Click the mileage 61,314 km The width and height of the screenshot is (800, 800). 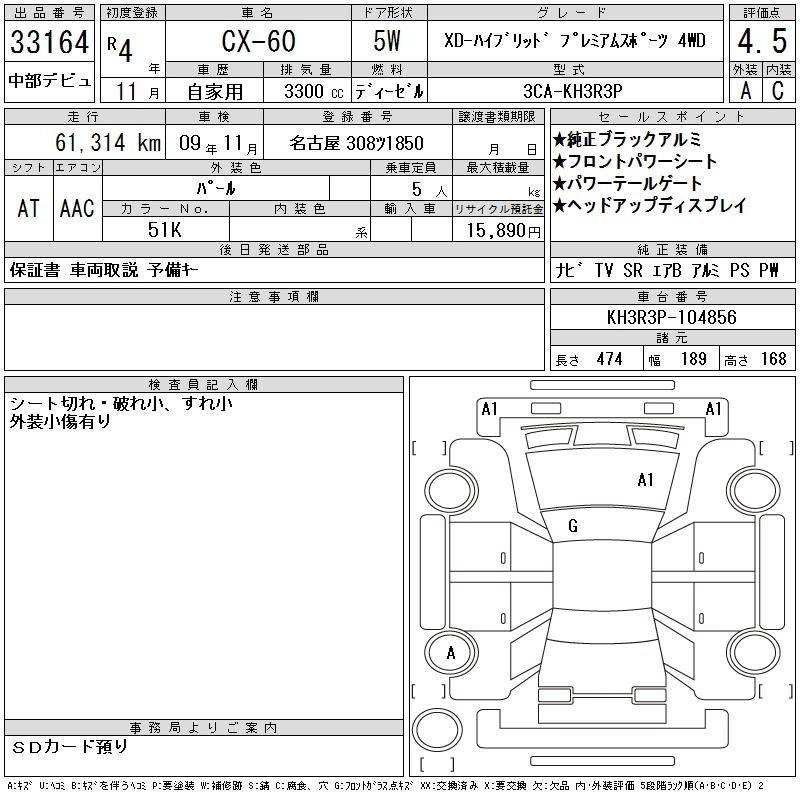coord(108,143)
